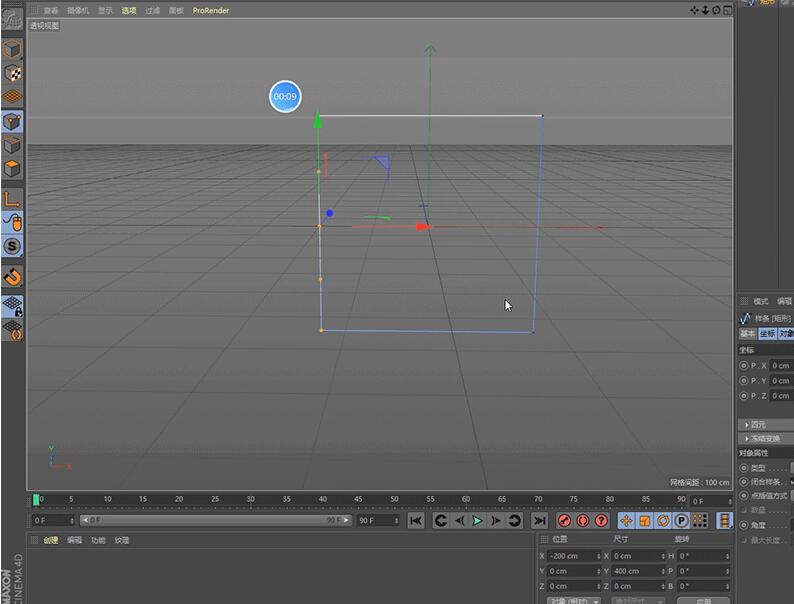Screen dimensions: 794x604
Task: Click the viewport rotate circle icon
Action: pyautogui.click(x=716, y=10)
